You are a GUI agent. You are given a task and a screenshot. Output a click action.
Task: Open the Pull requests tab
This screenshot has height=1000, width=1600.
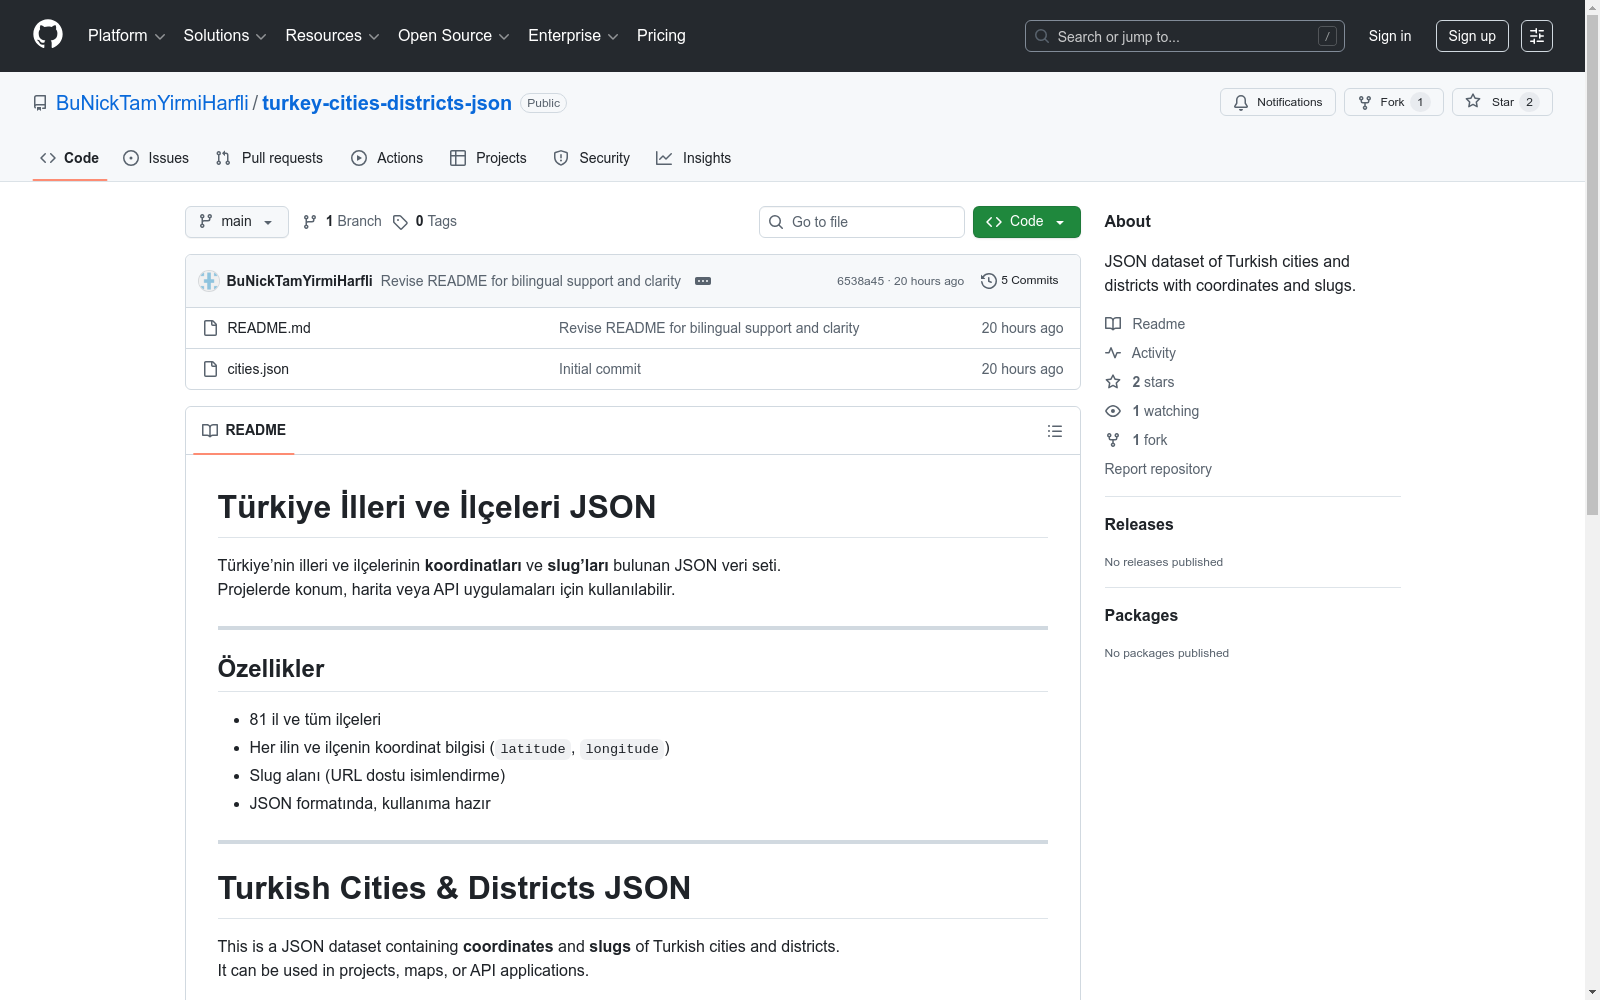tap(269, 158)
